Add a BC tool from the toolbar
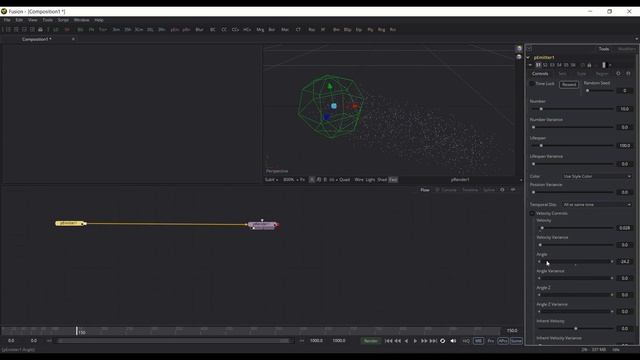Screen dimensions: 640x360 (213, 30)
